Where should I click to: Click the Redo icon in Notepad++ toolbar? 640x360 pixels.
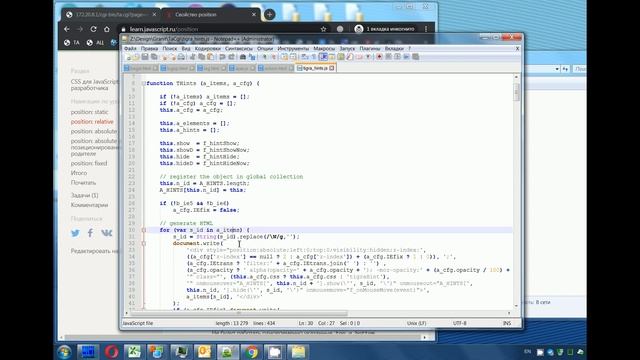click(231, 57)
